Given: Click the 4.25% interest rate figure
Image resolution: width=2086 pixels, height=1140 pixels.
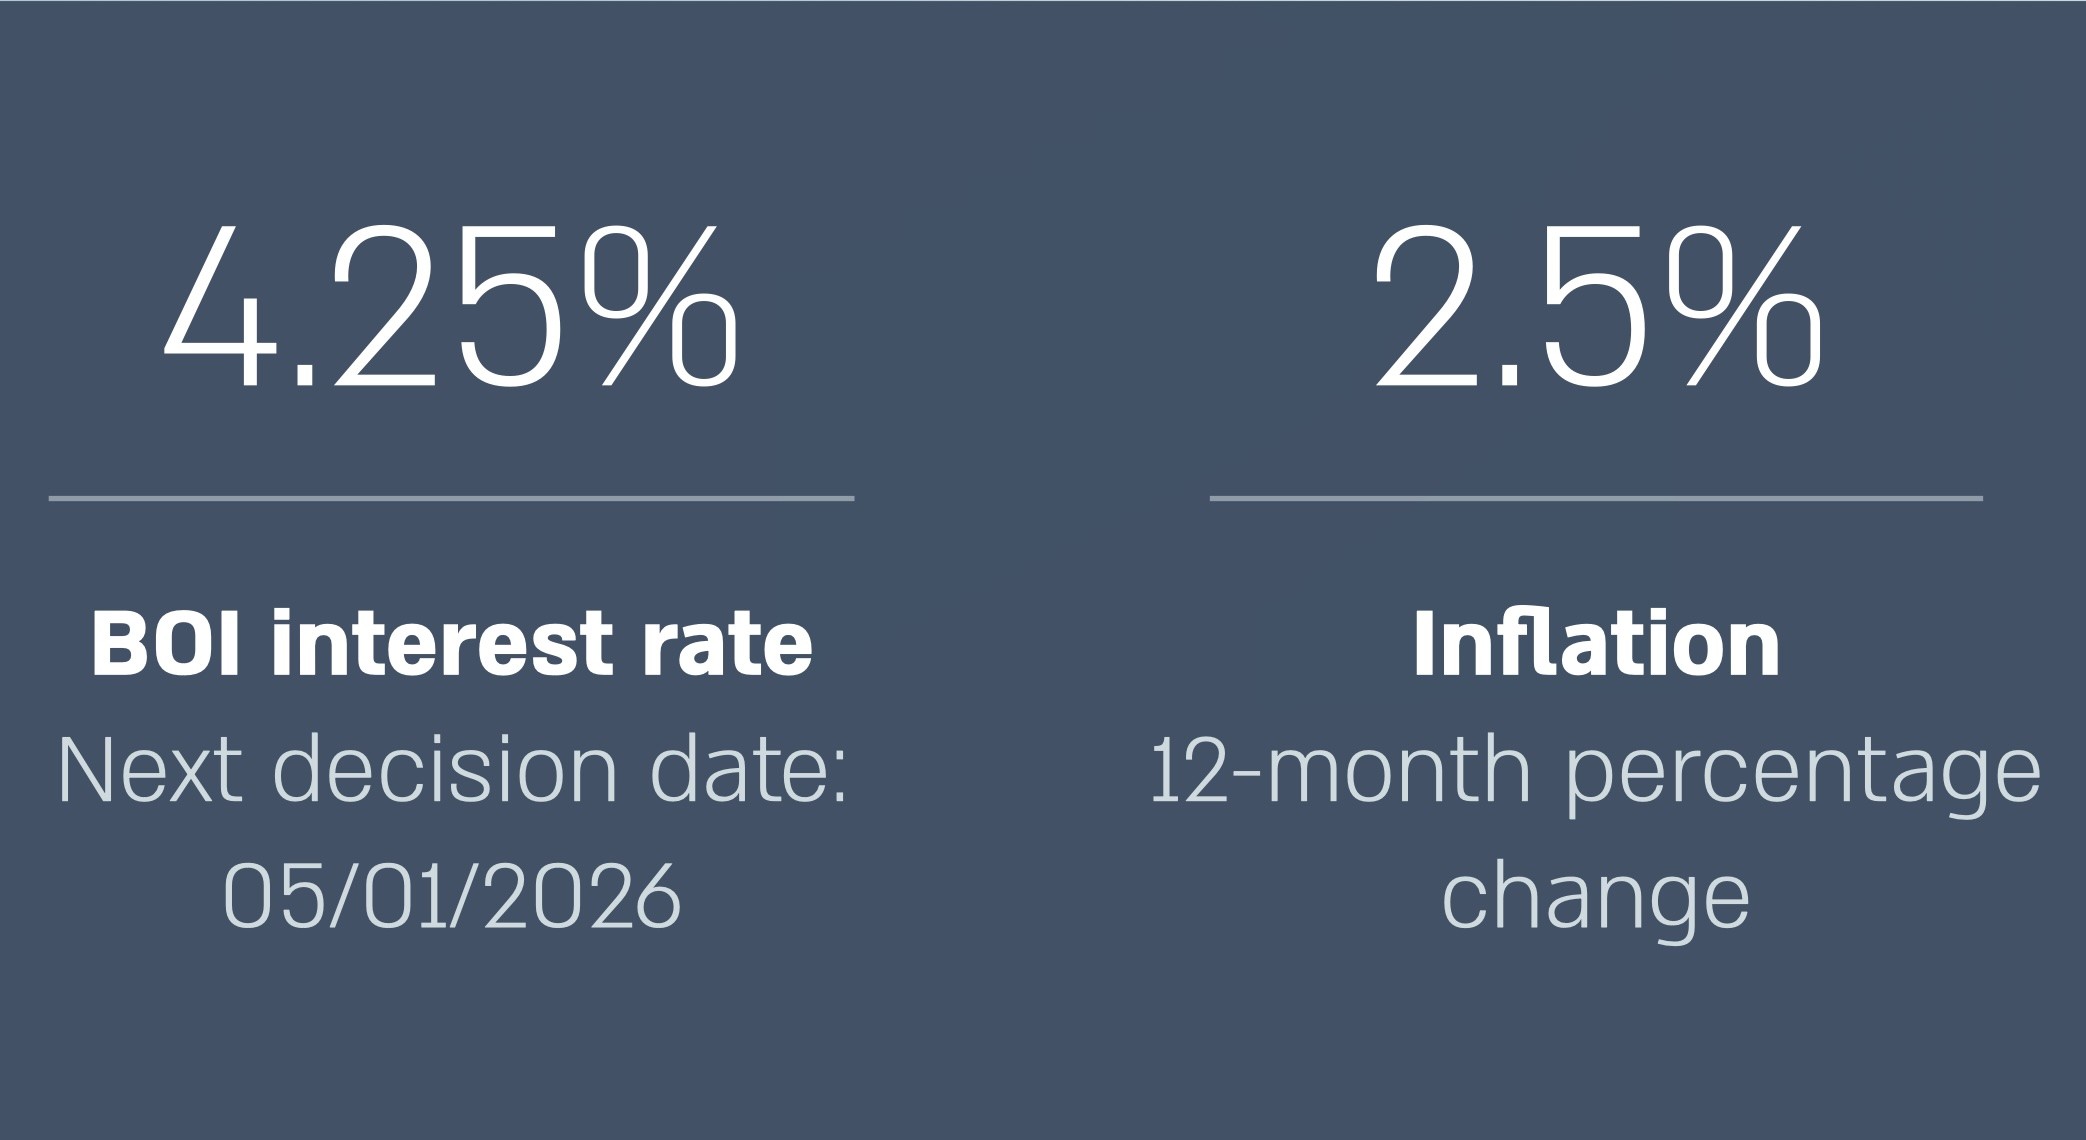Looking at the screenshot, I should 450,305.
